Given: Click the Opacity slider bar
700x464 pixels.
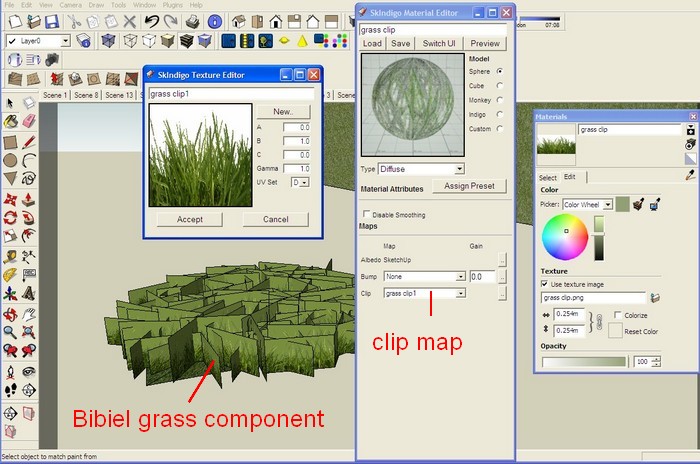Looking at the screenshot, I should [x=584, y=361].
